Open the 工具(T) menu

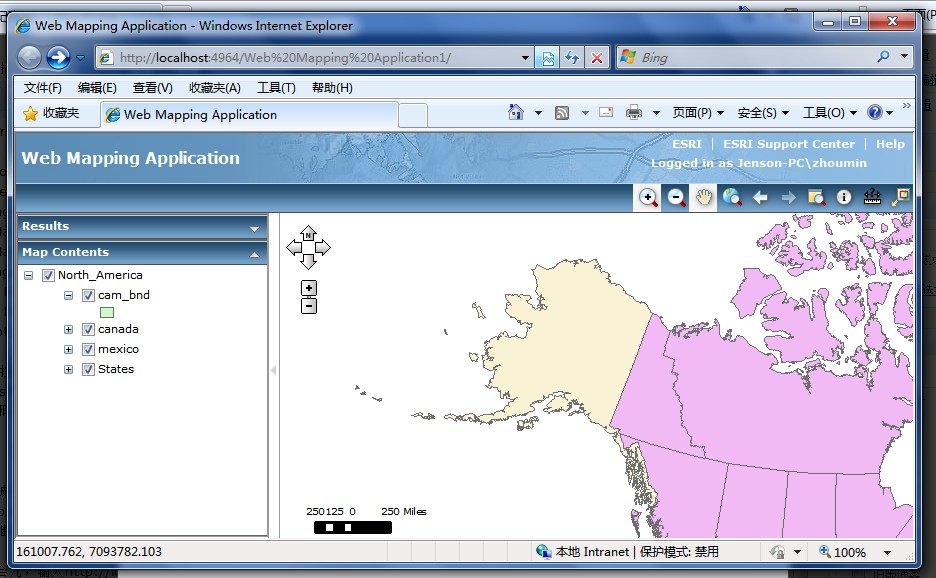point(276,88)
